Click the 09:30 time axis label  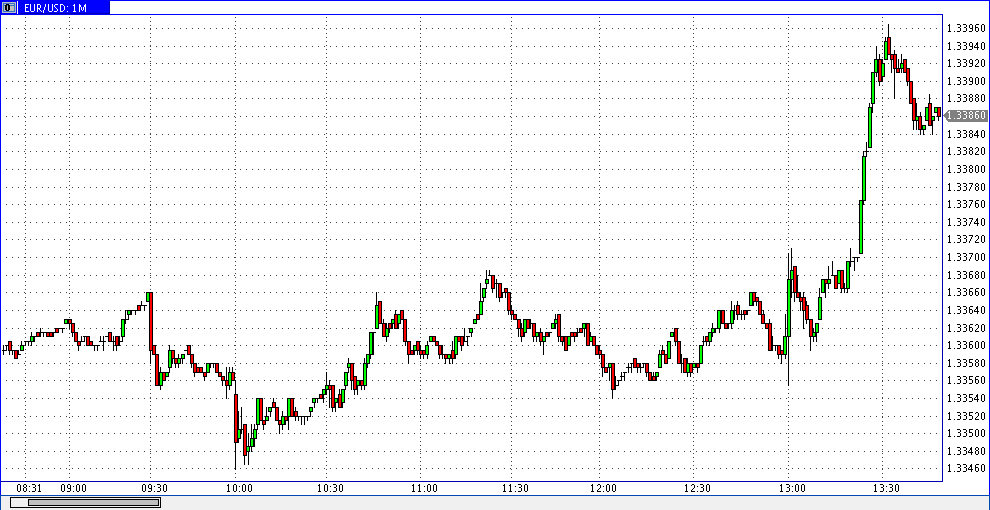click(x=154, y=489)
